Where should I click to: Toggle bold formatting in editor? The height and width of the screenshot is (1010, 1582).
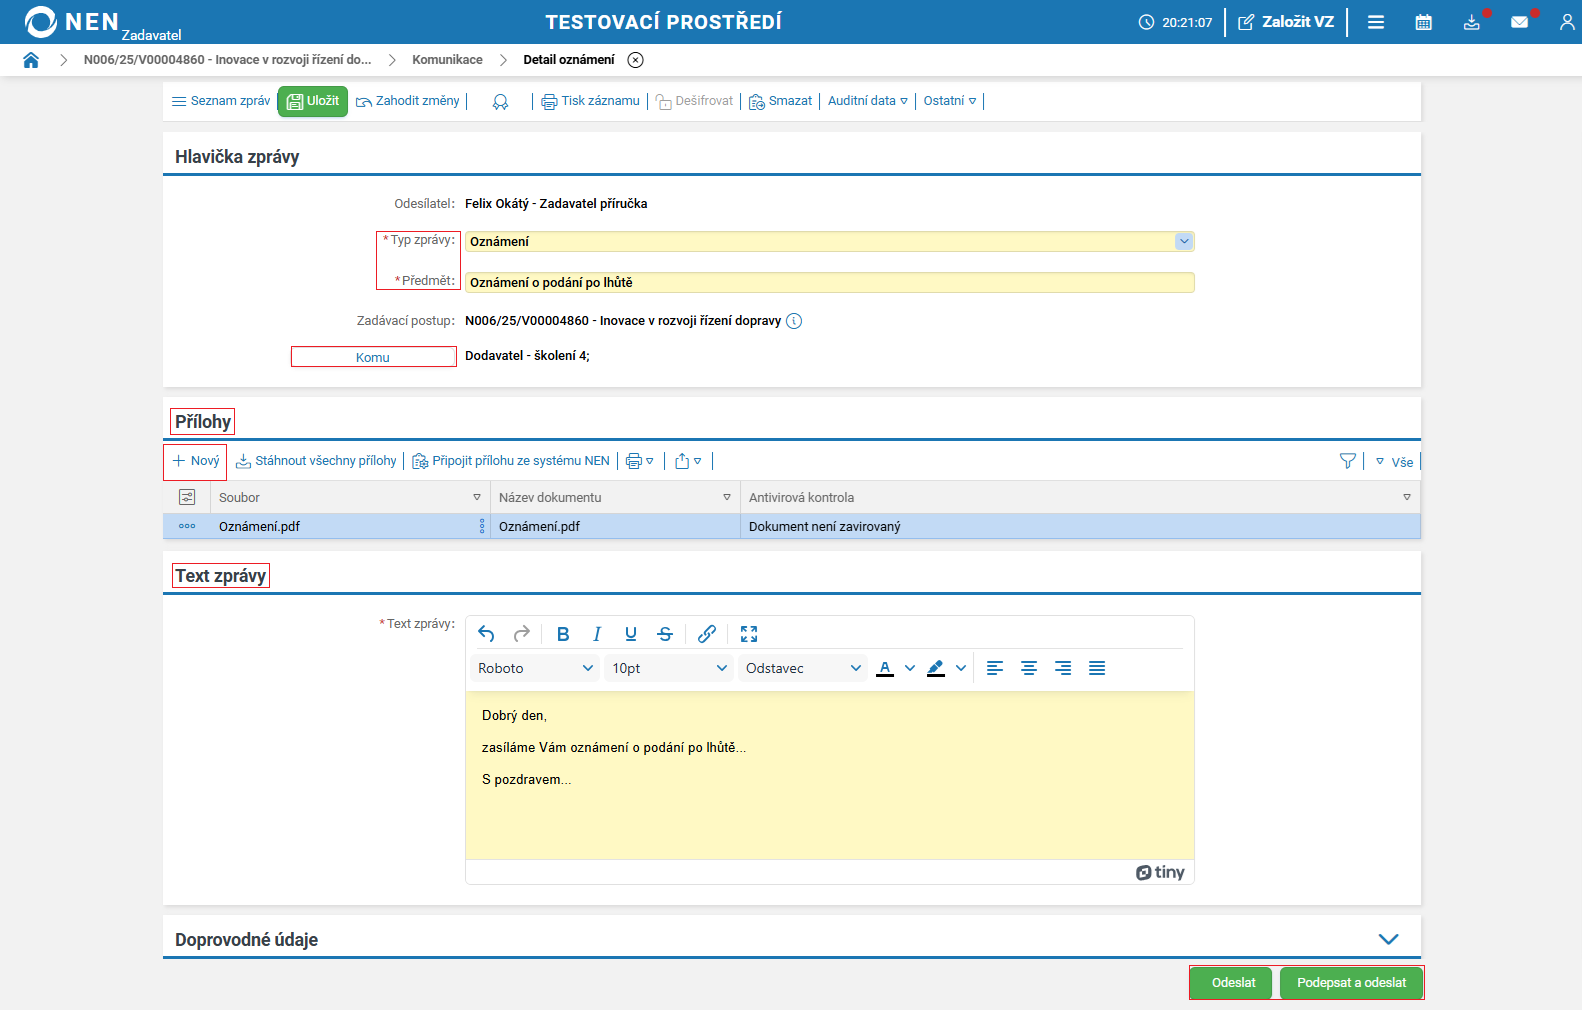pyautogui.click(x=563, y=634)
